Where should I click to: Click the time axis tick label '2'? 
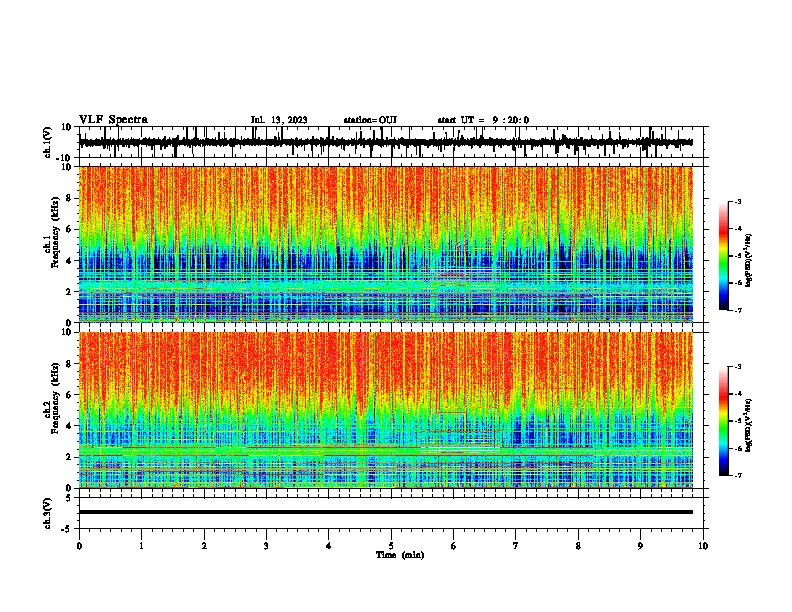point(204,546)
